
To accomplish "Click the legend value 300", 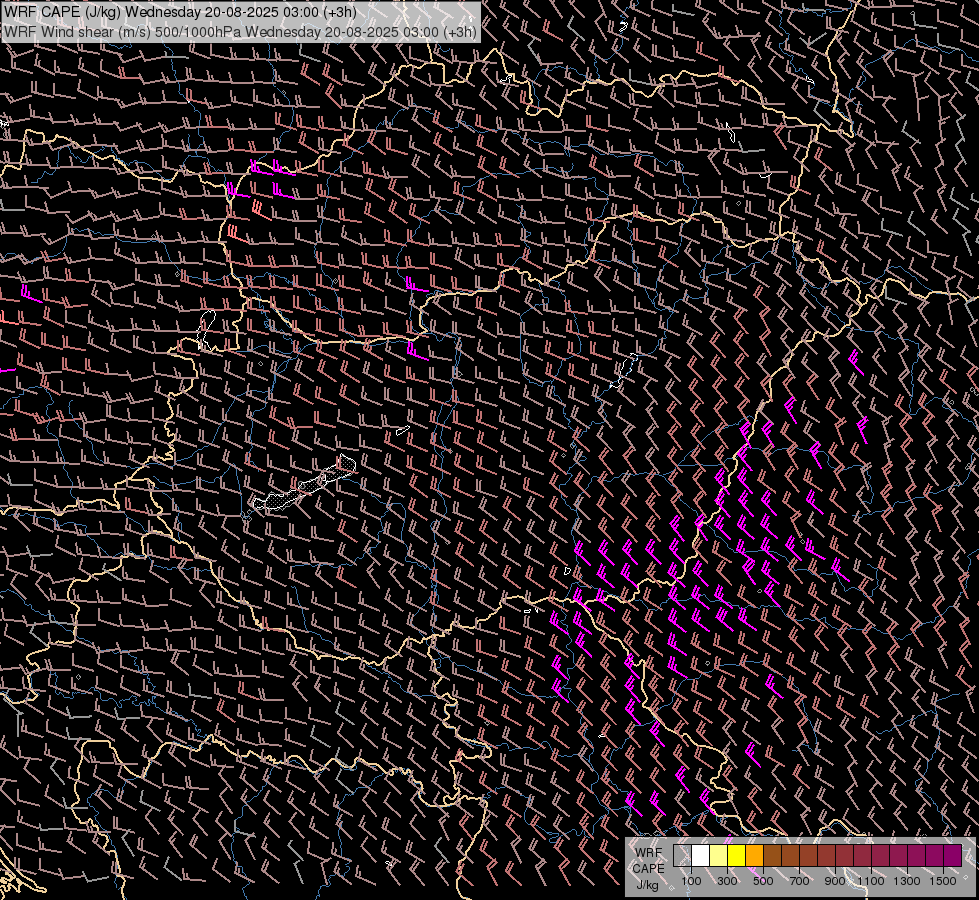I will (727, 881).
